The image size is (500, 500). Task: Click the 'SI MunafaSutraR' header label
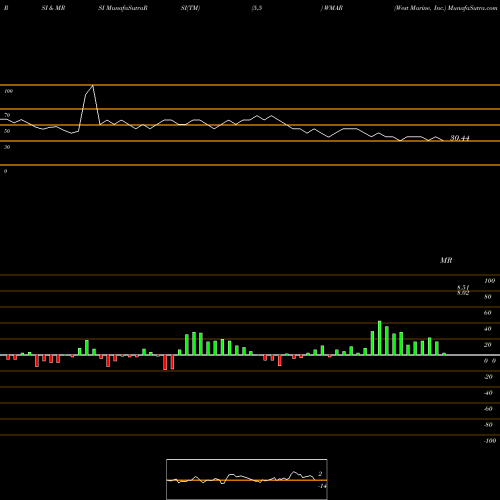click(x=123, y=8)
